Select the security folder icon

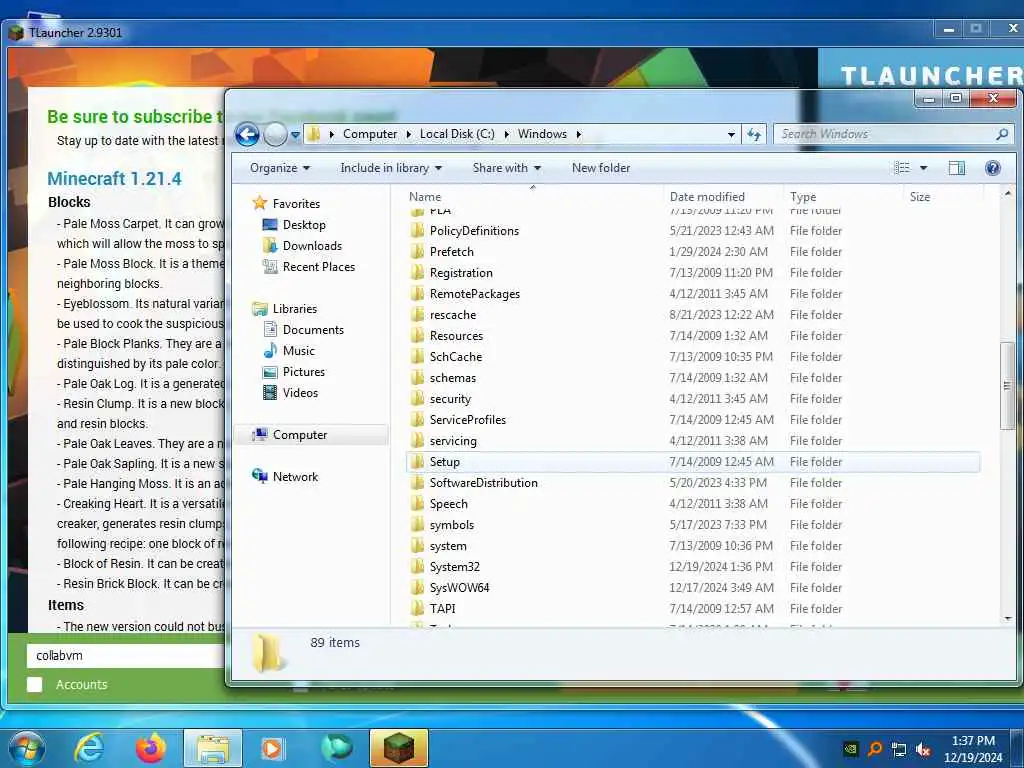click(417, 398)
